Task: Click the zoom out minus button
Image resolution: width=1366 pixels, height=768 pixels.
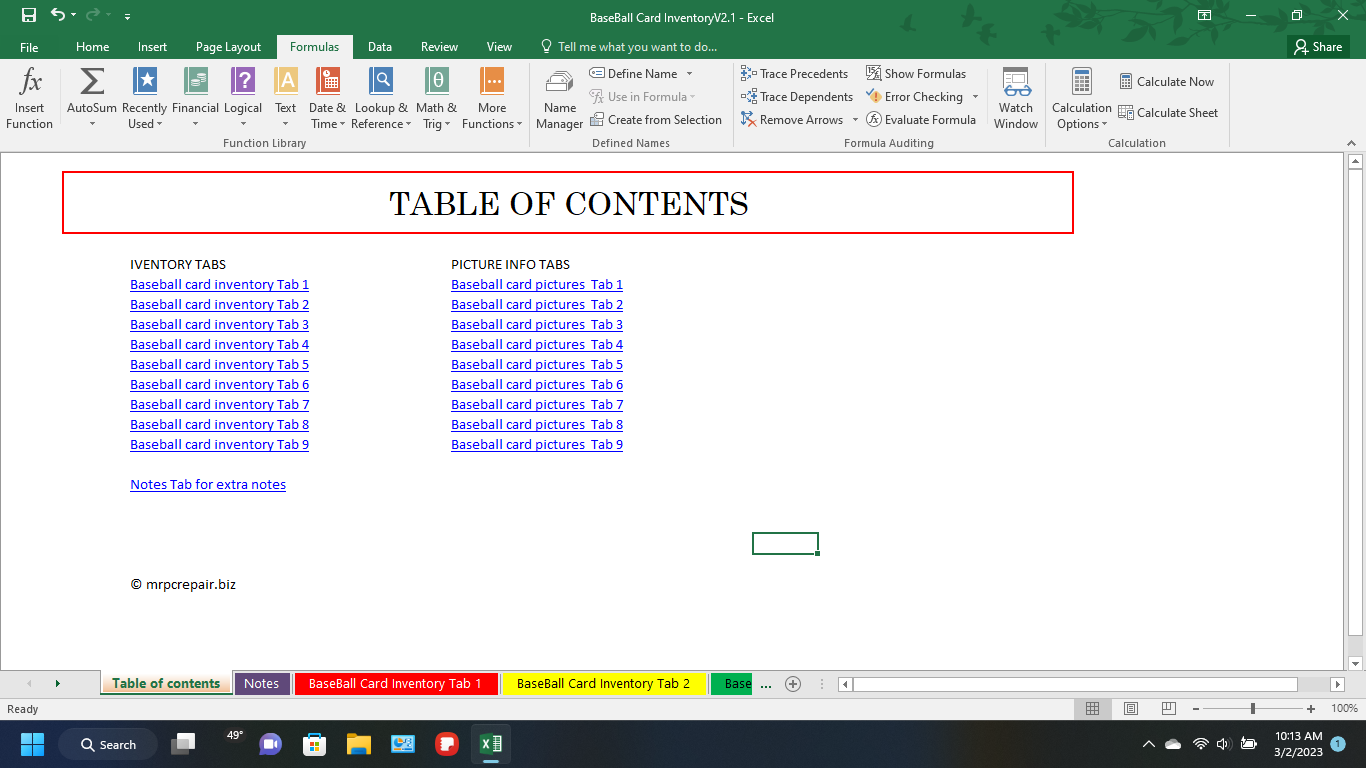Action: [1195, 709]
